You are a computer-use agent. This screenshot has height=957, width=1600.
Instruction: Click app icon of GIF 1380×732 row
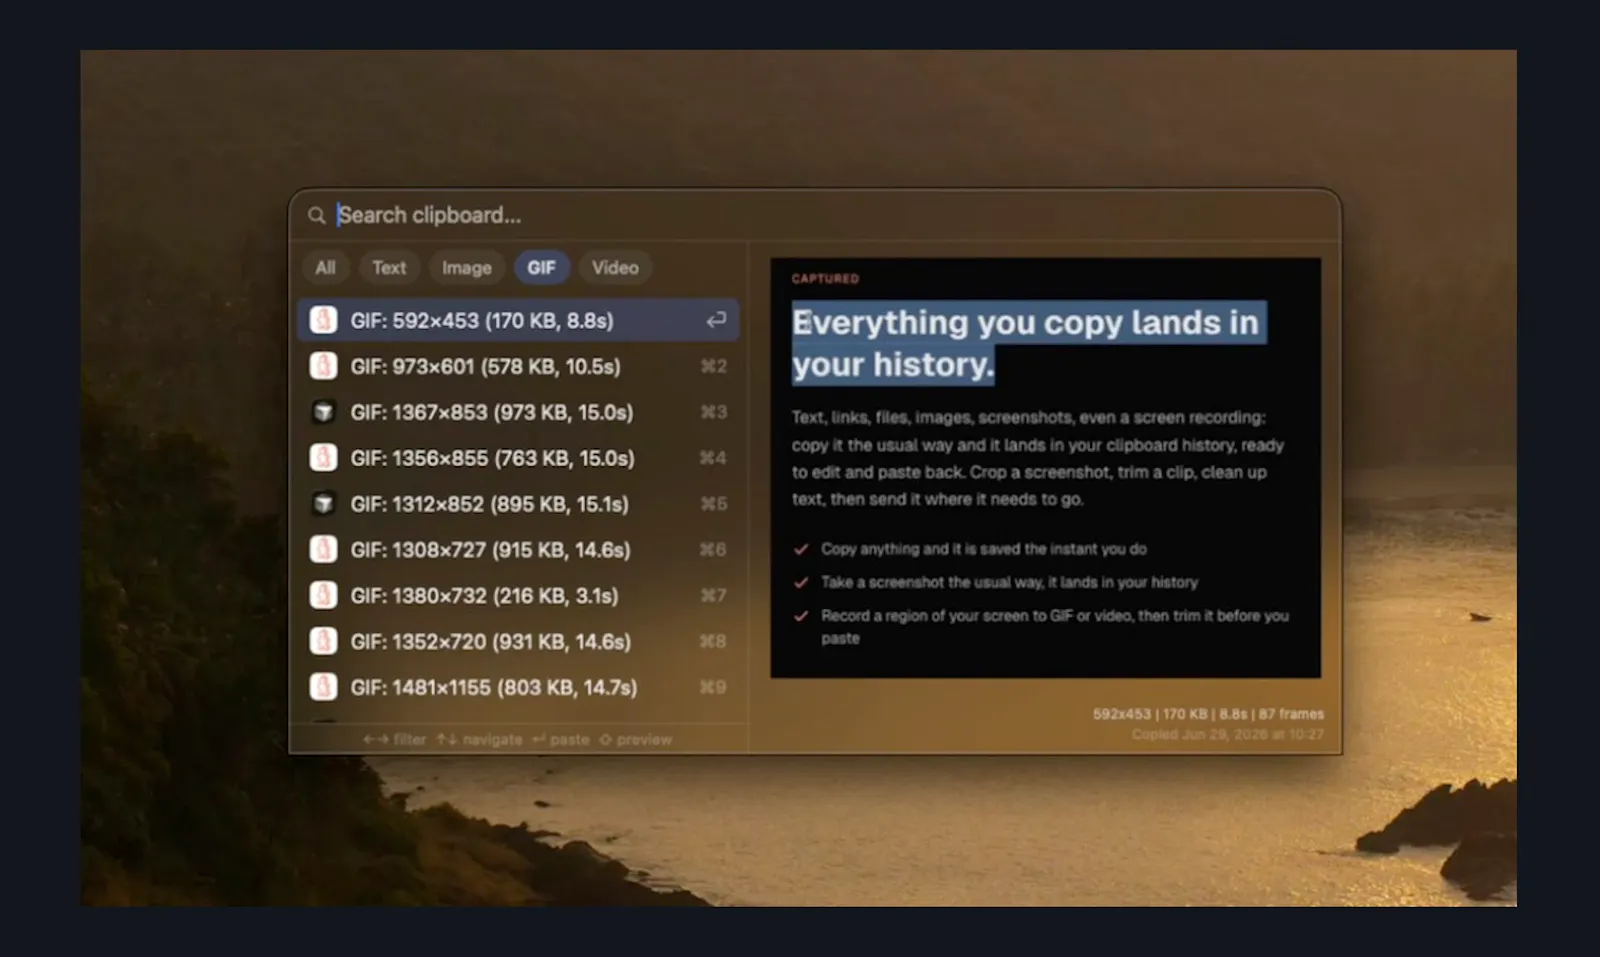point(323,596)
